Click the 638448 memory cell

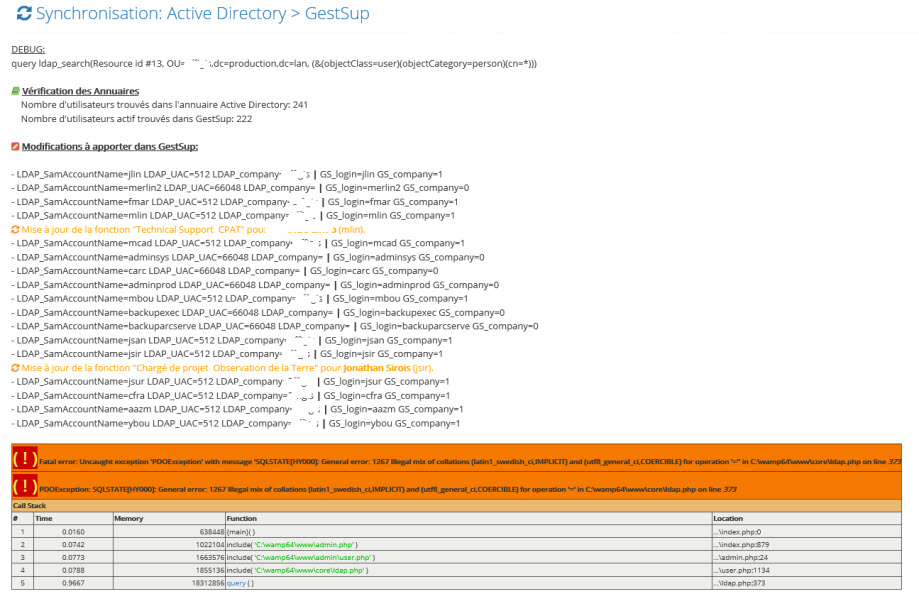tap(169, 532)
